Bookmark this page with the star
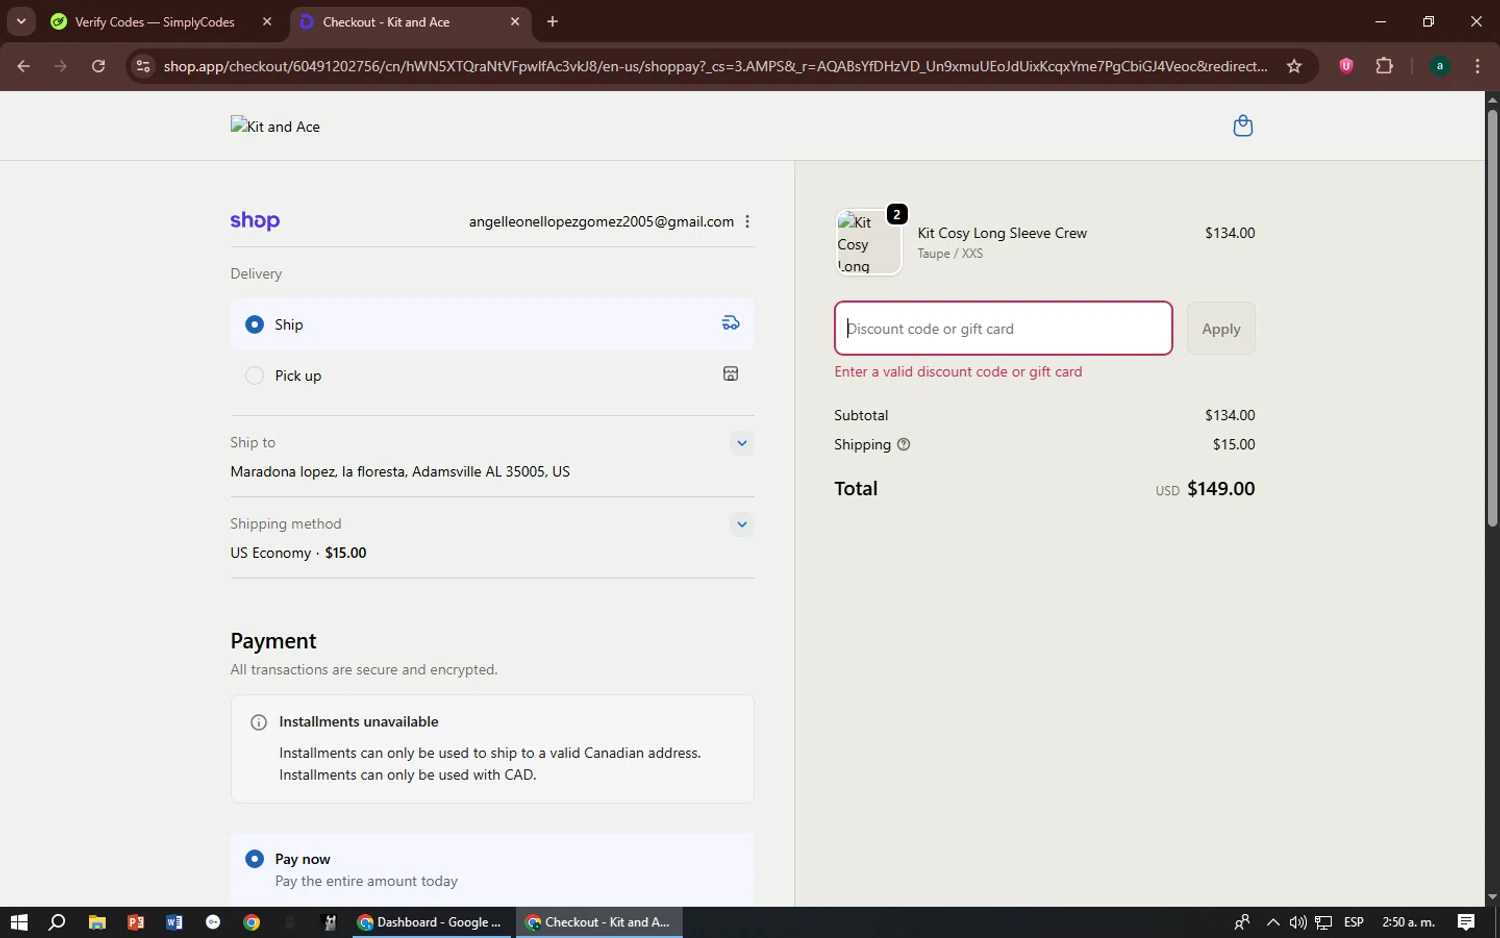The height and width of the screenshot is (938, 1500). pos(1294,66)
